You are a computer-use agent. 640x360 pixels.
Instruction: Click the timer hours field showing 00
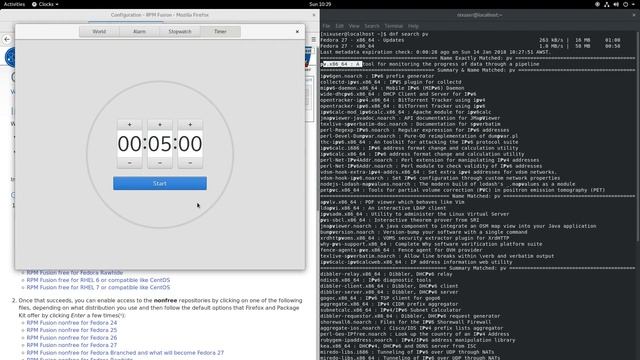(x=130, y=144)
